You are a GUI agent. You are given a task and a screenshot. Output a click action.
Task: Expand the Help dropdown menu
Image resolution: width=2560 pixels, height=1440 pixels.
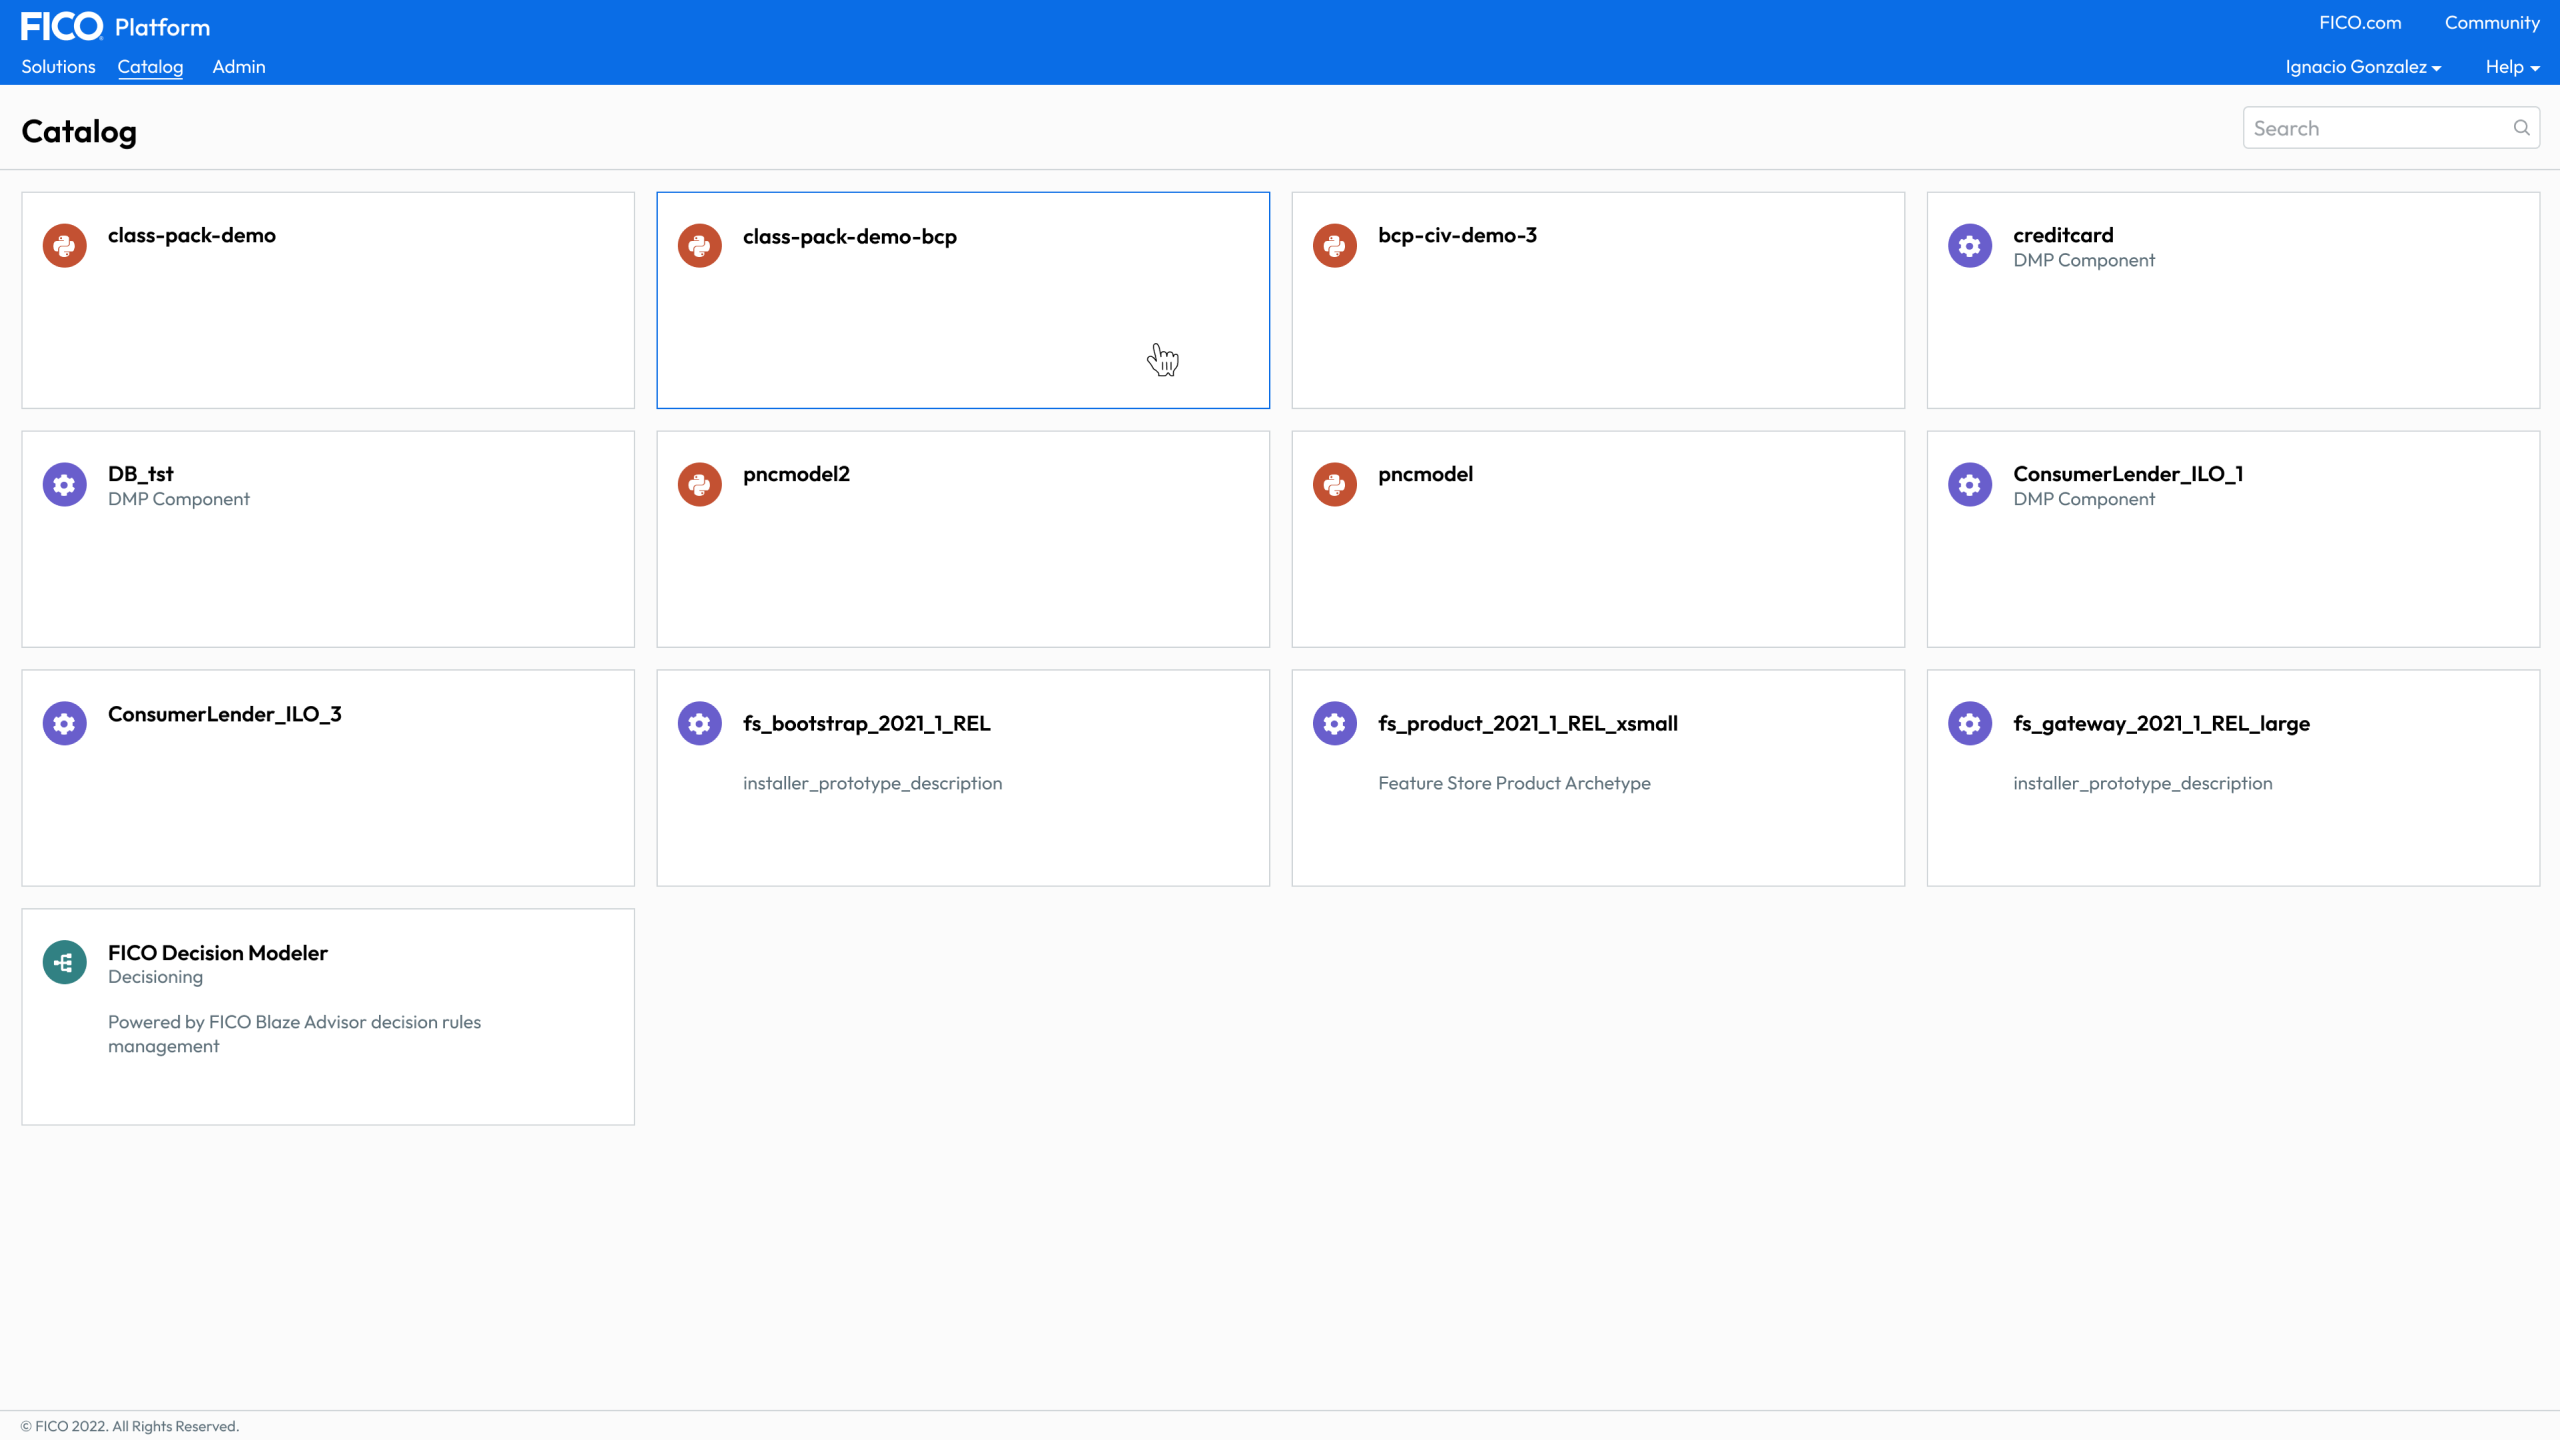[2512, 67]
